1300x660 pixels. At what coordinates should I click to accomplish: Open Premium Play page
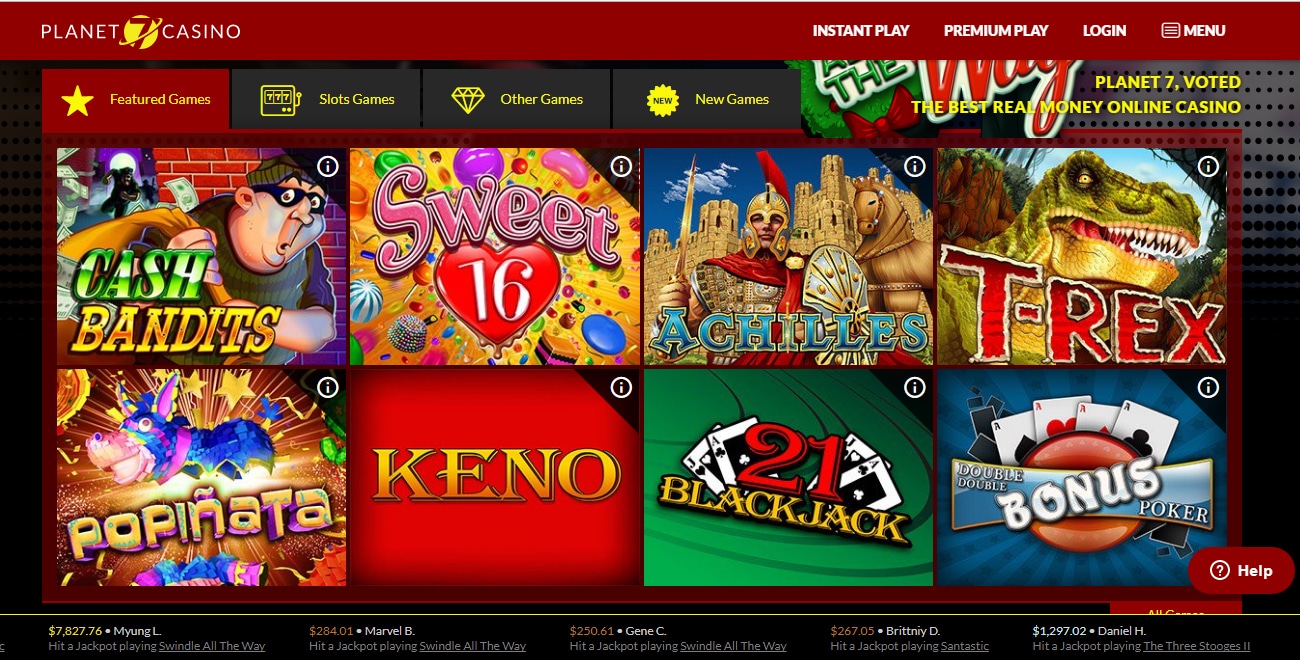click(996, 31)
